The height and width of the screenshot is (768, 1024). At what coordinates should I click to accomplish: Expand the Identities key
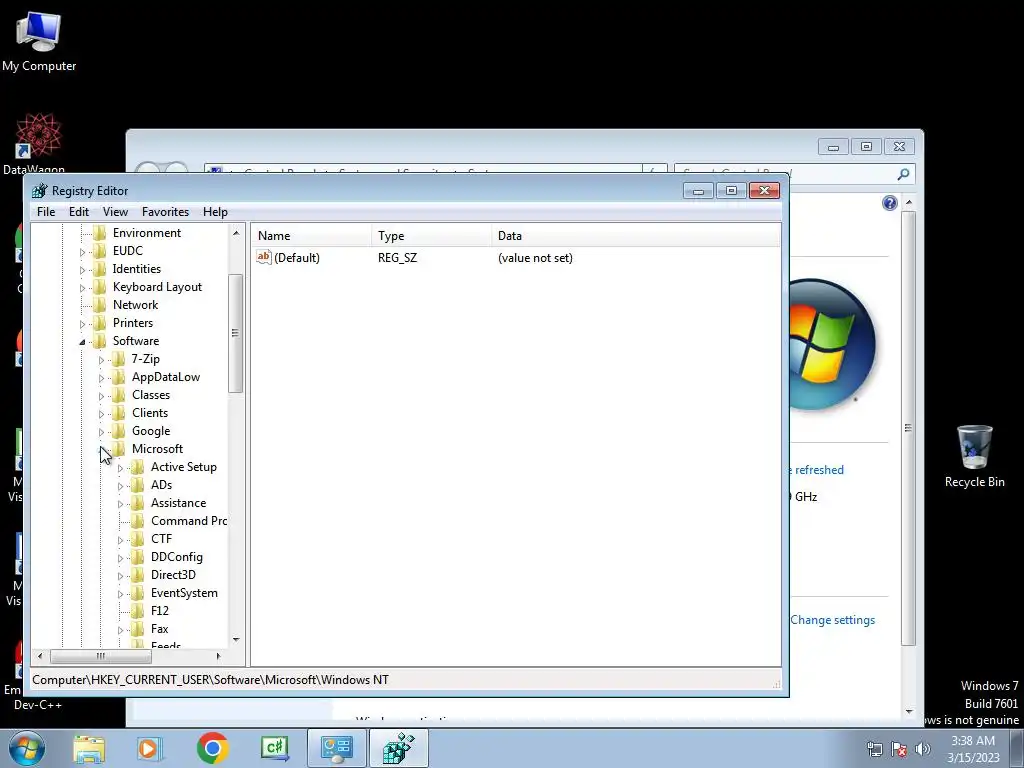[x=82, y=269]
